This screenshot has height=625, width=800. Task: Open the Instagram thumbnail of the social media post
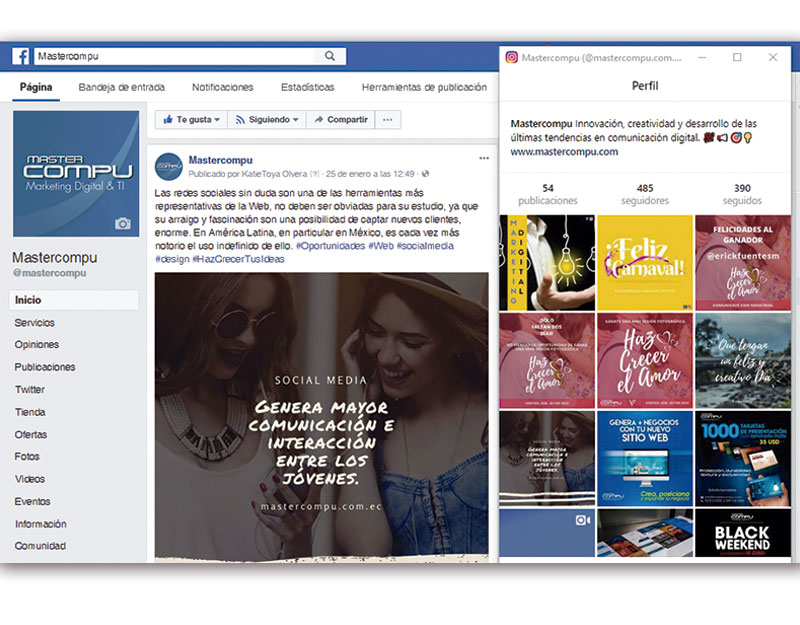547,459
